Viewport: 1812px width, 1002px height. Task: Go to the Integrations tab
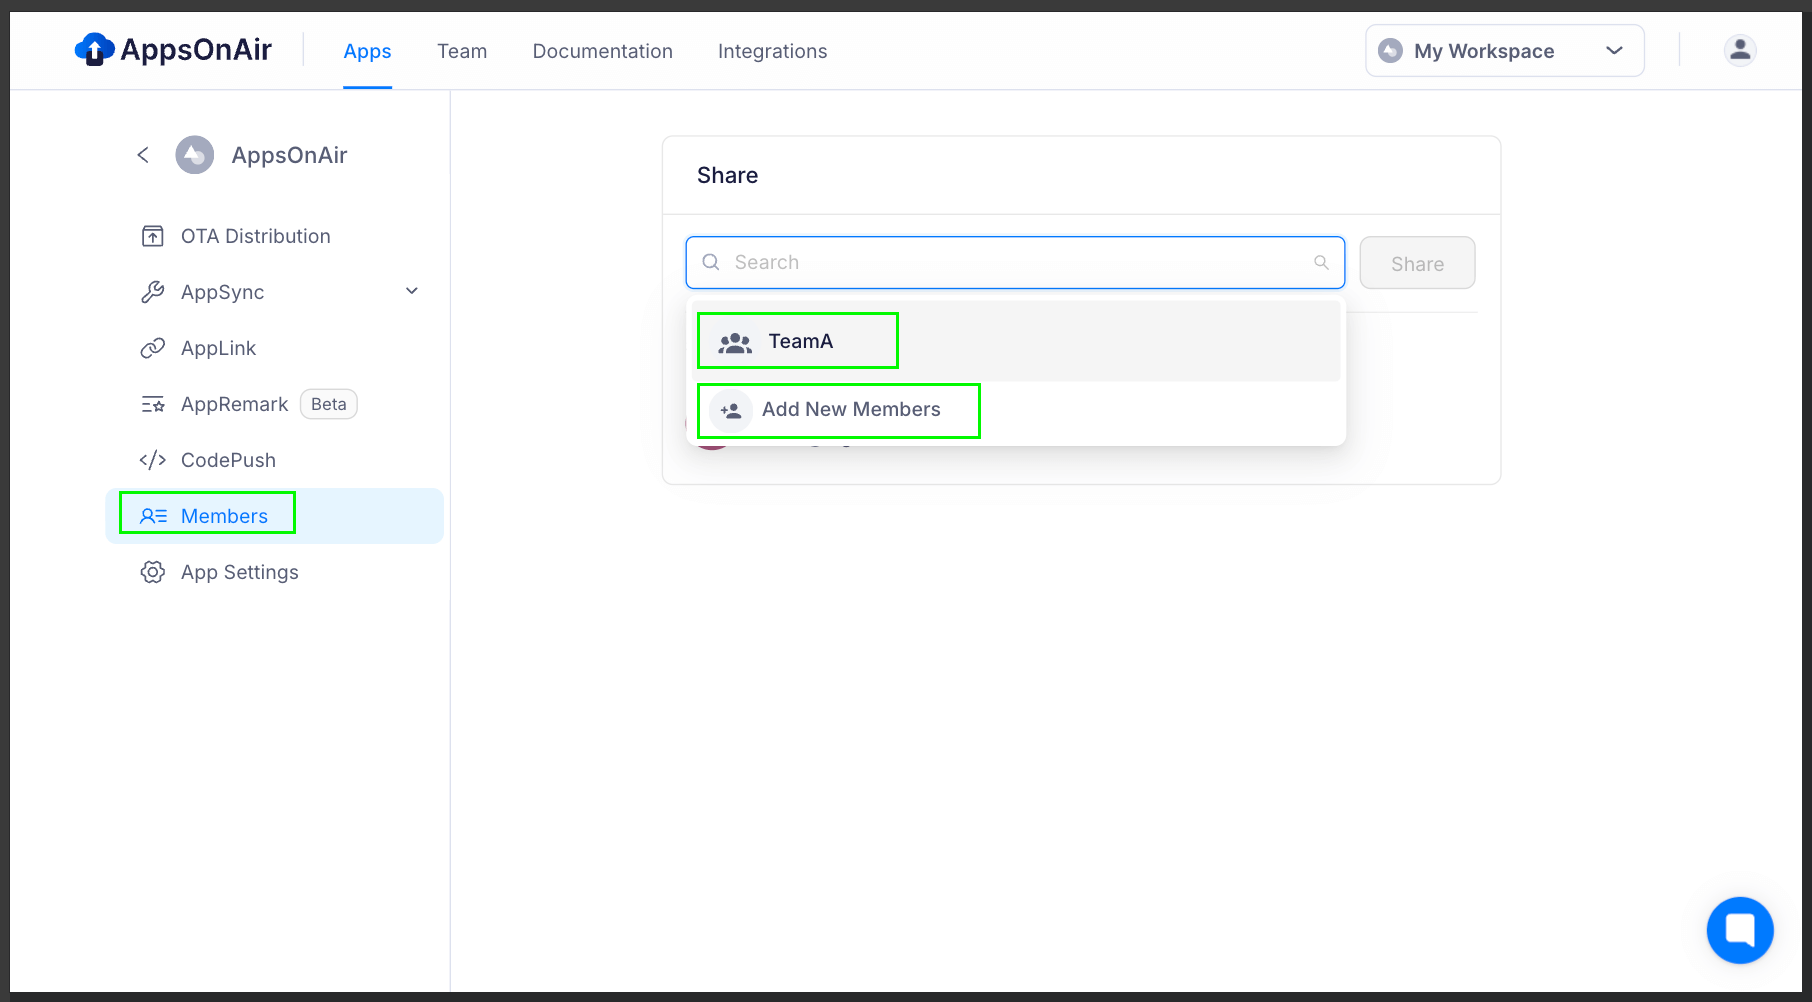772,51
